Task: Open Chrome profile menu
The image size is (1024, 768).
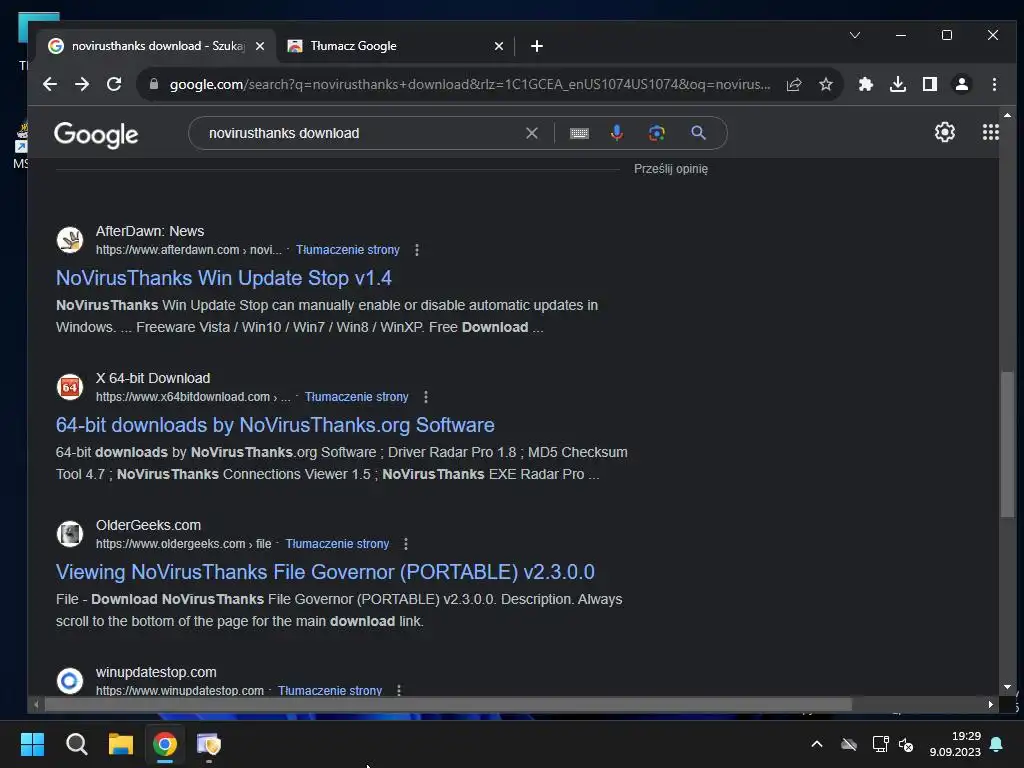Action: (x=962, y=84)
